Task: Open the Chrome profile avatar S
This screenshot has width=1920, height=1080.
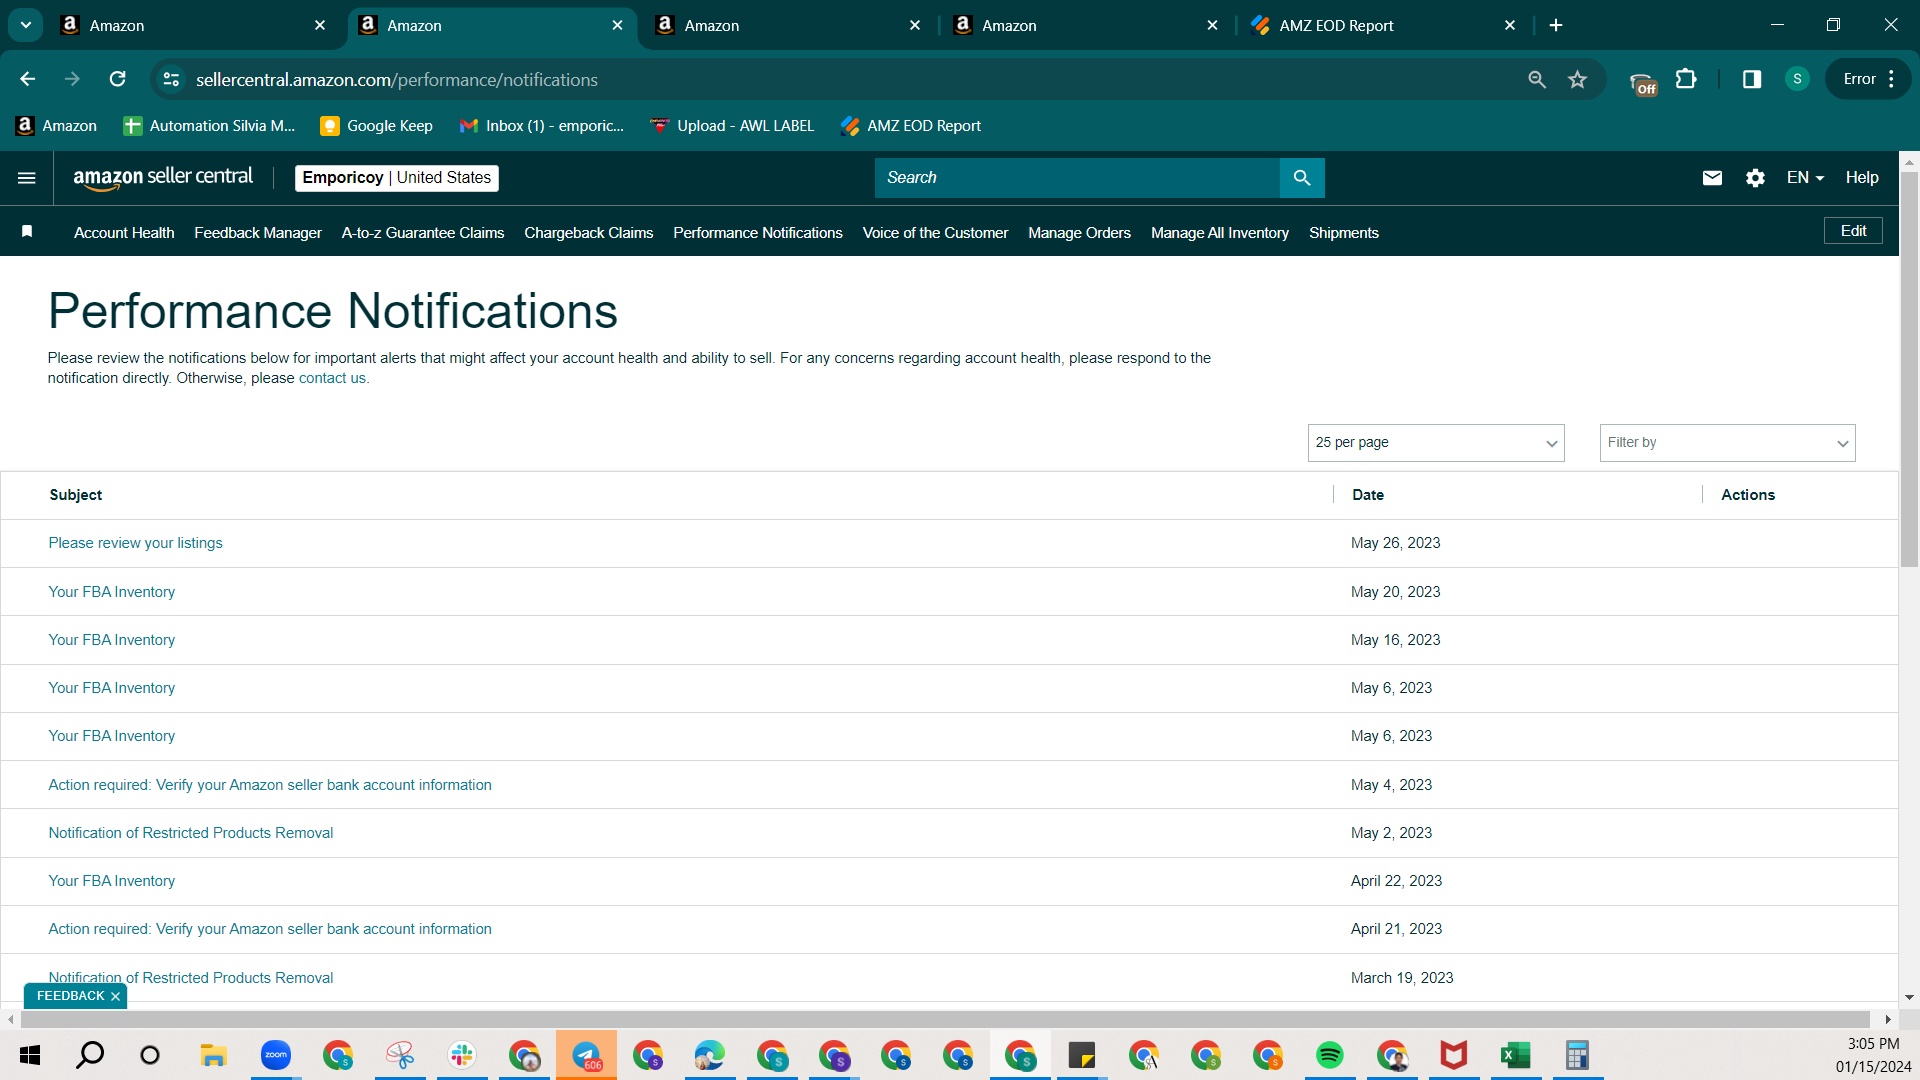Action: coord(1797,79)
